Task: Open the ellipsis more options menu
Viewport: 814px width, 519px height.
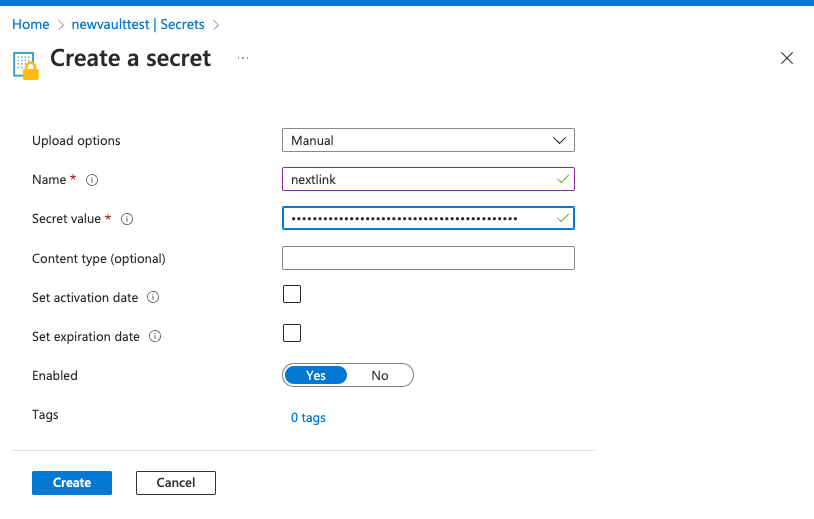Action: [x=243, y=59]
